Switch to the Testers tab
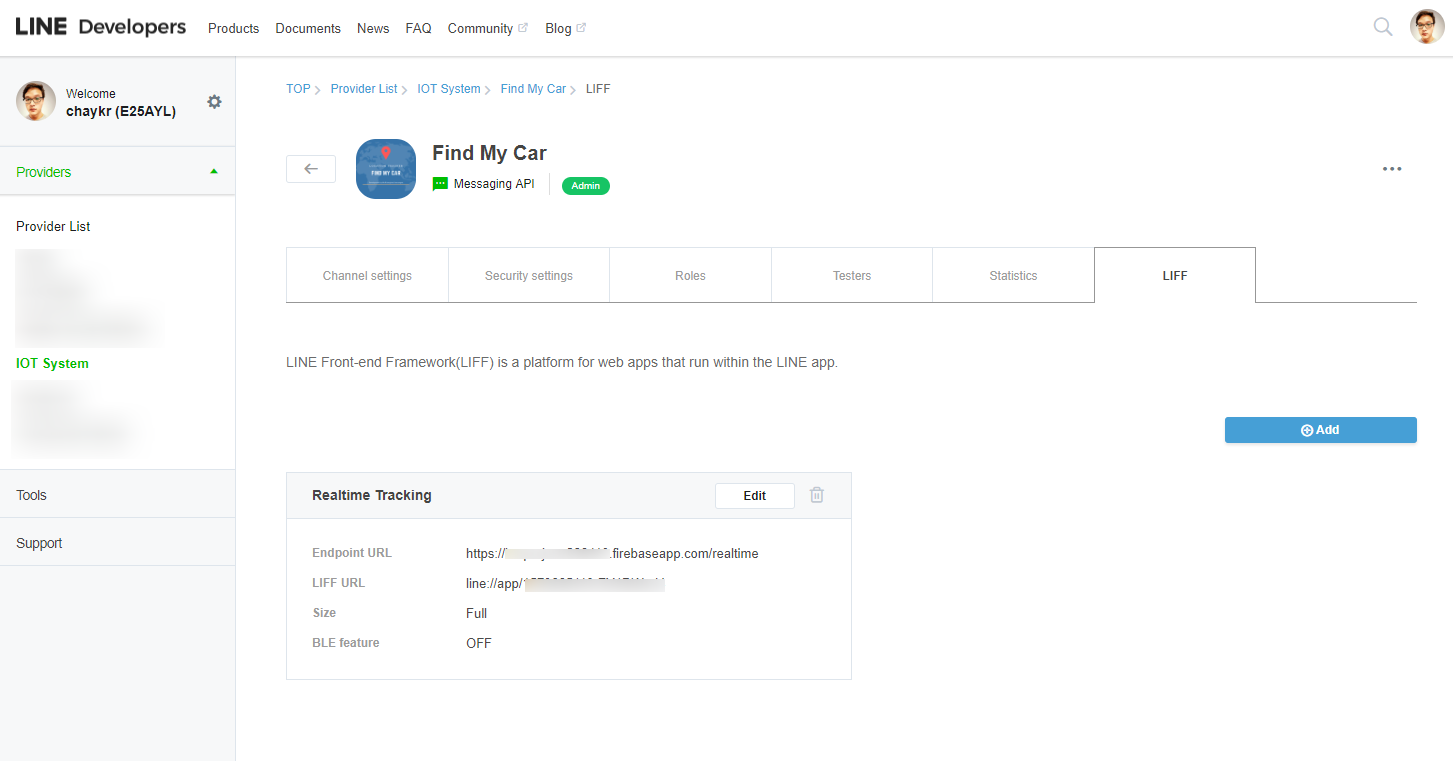This screenshot has width=1453, height=761. 852,275
